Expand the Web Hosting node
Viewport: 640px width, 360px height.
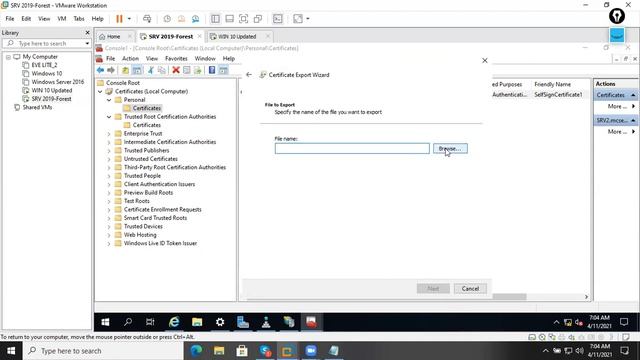pos(109,235)
